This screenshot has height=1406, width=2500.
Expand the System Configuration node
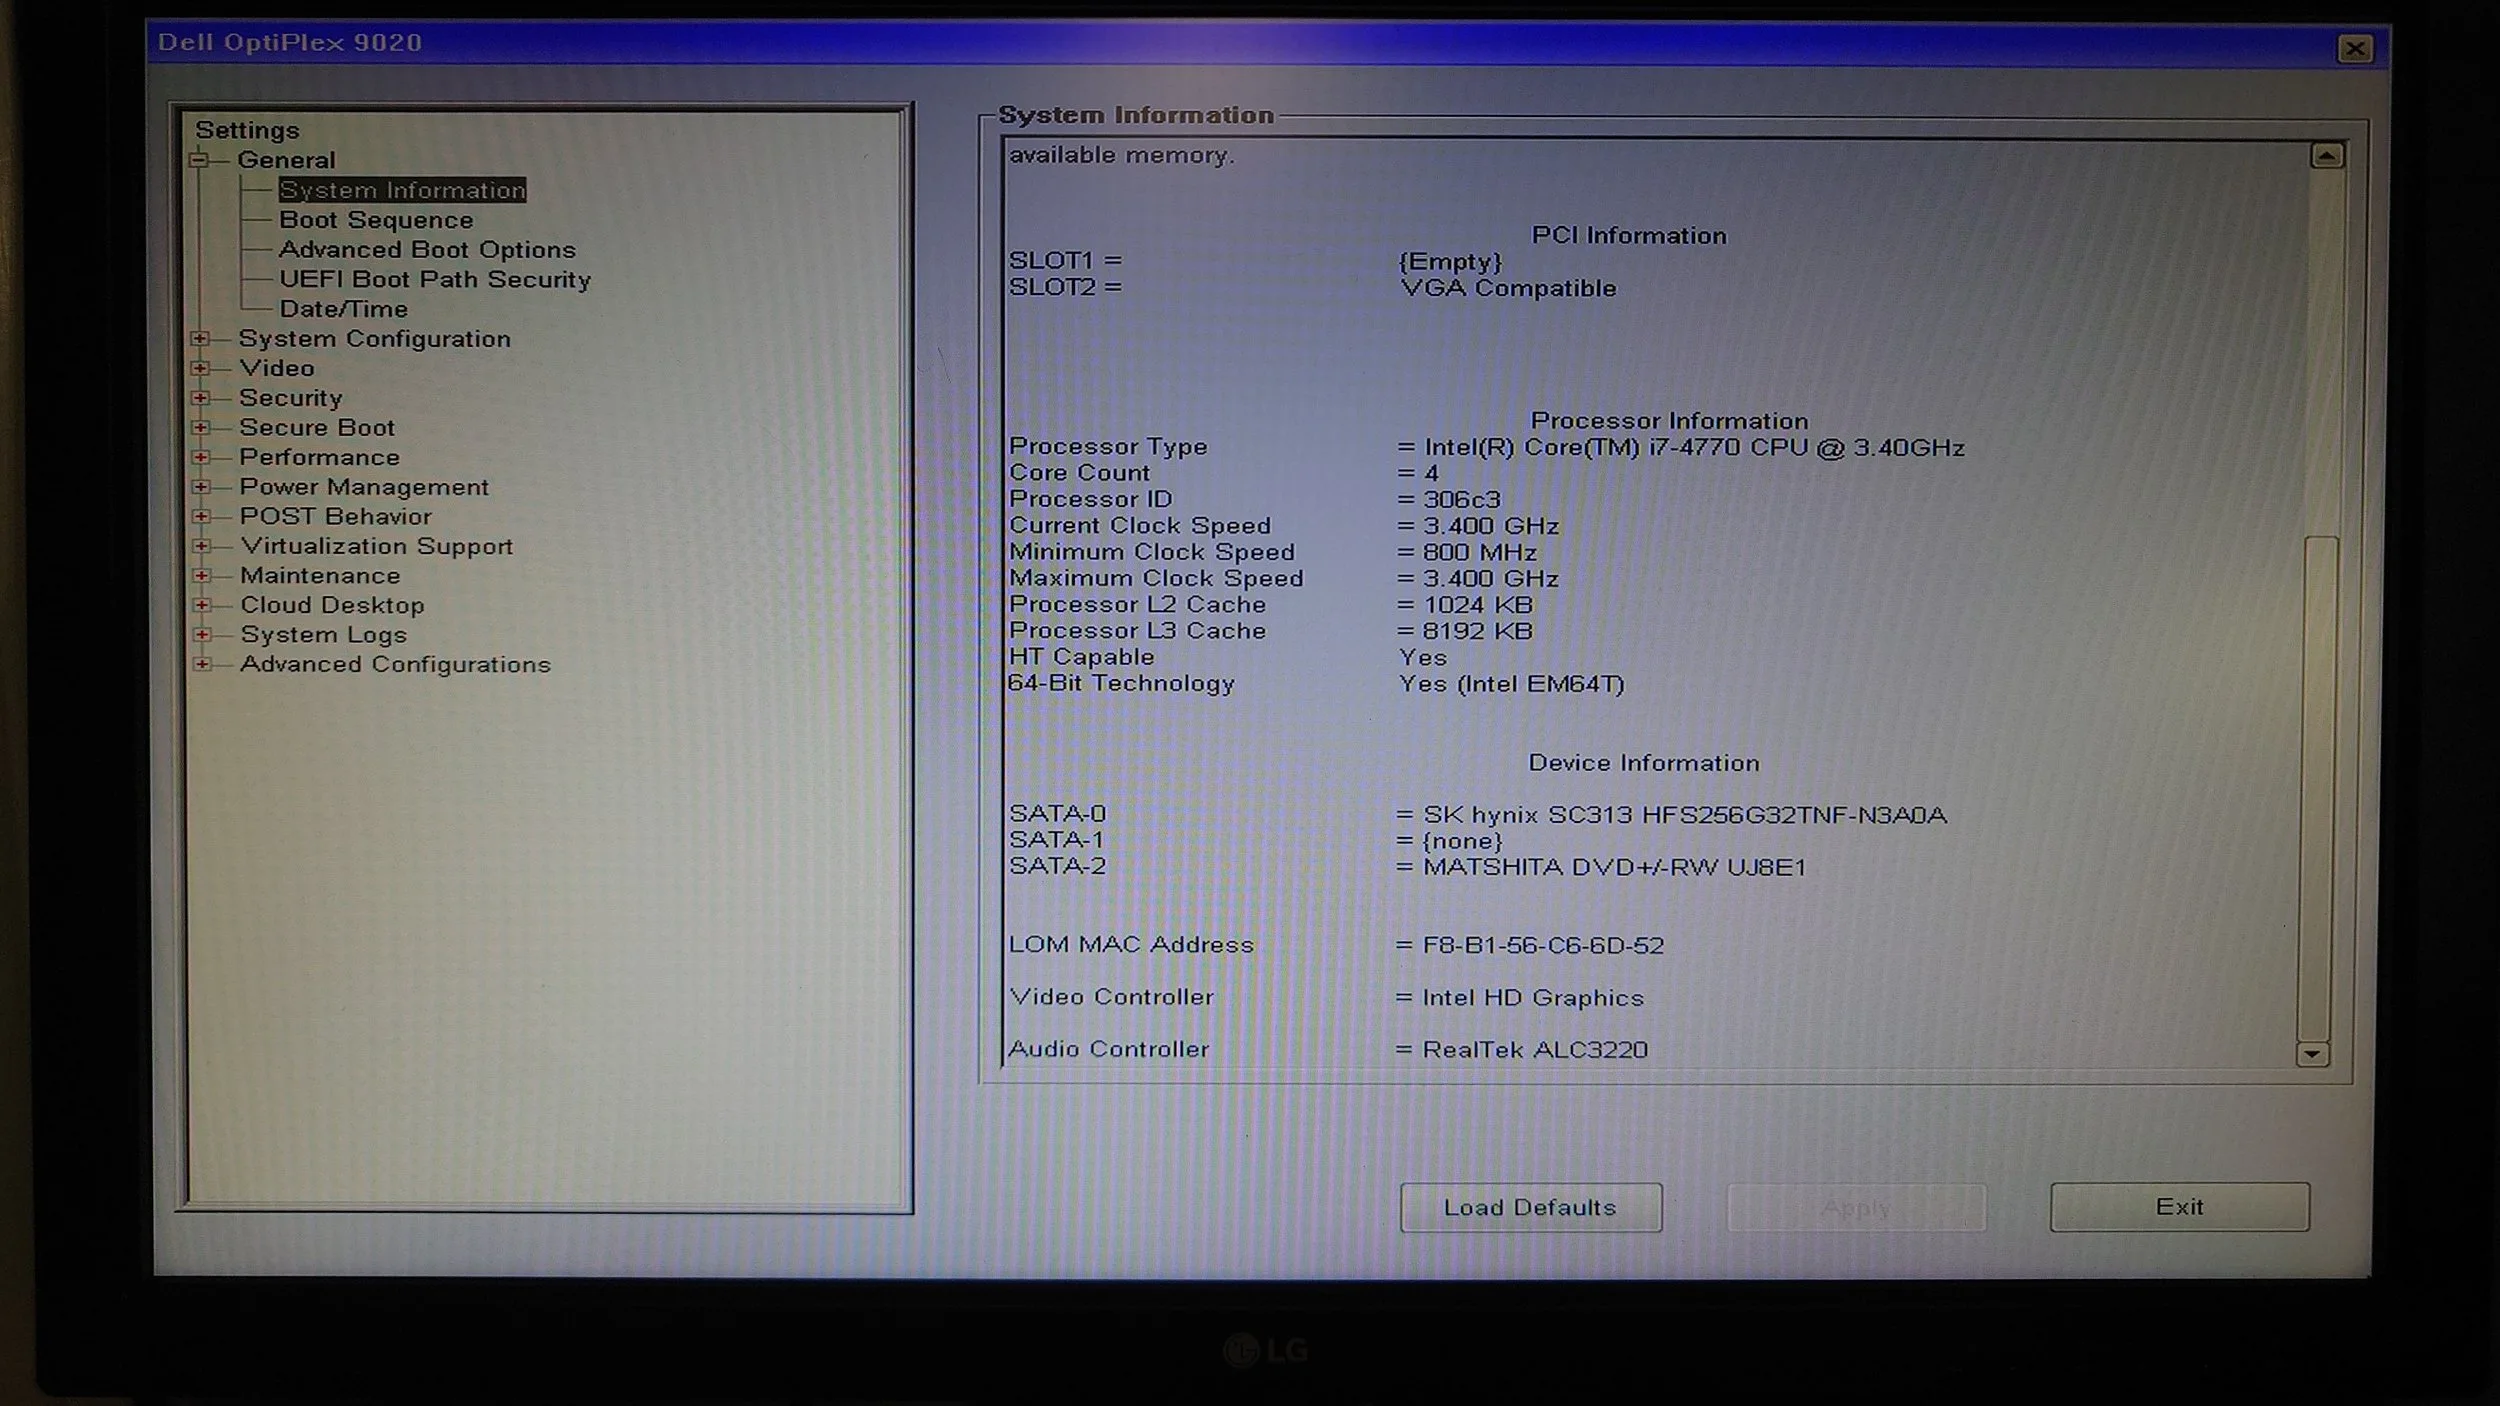tap(200, 339)
